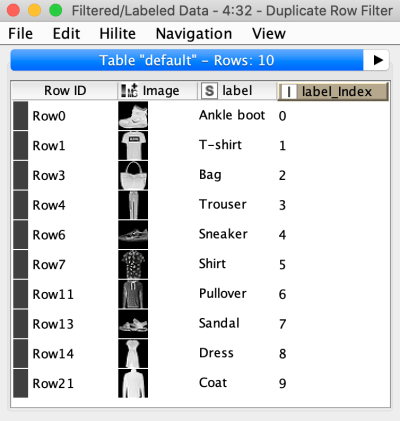The width and height of the screenshot is (400, 421).
Task: Close the Duplicate Row Filter window
Action: (13, 10)
